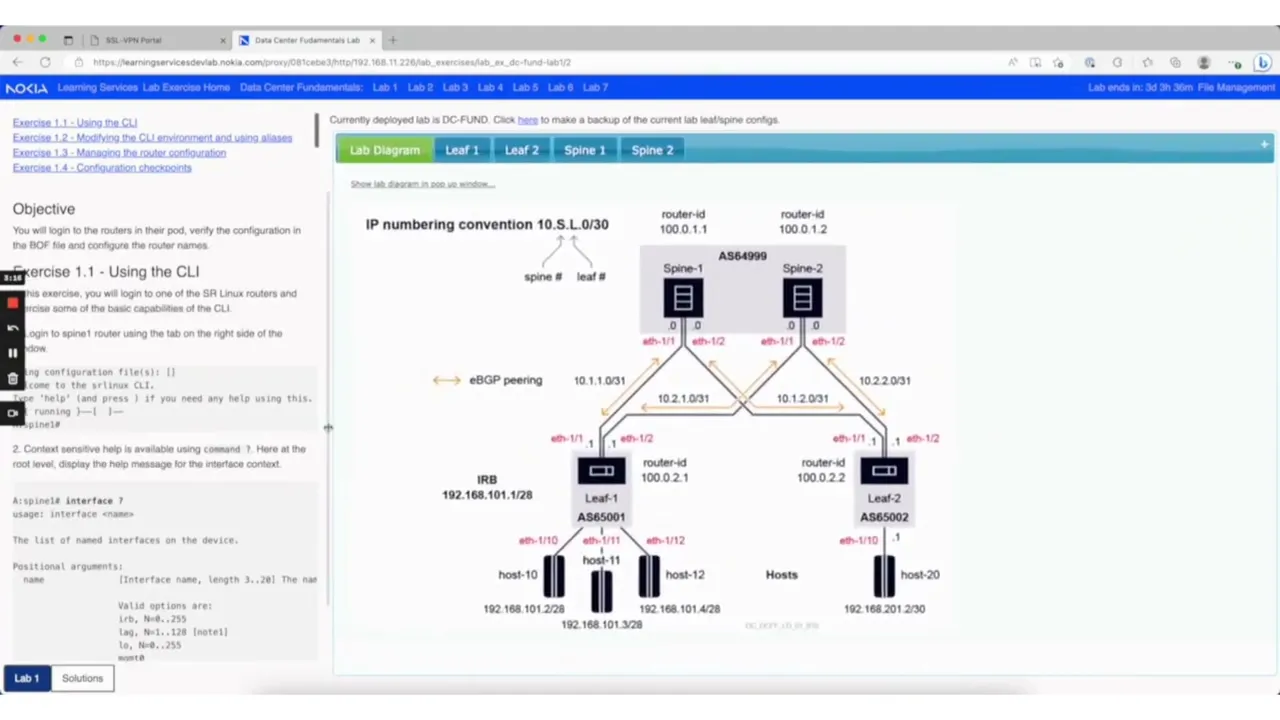Click the browser refresh-style toolbar icon beside extensions
The width and height of the screenshot is (1280, 720).
(1118, 62)
